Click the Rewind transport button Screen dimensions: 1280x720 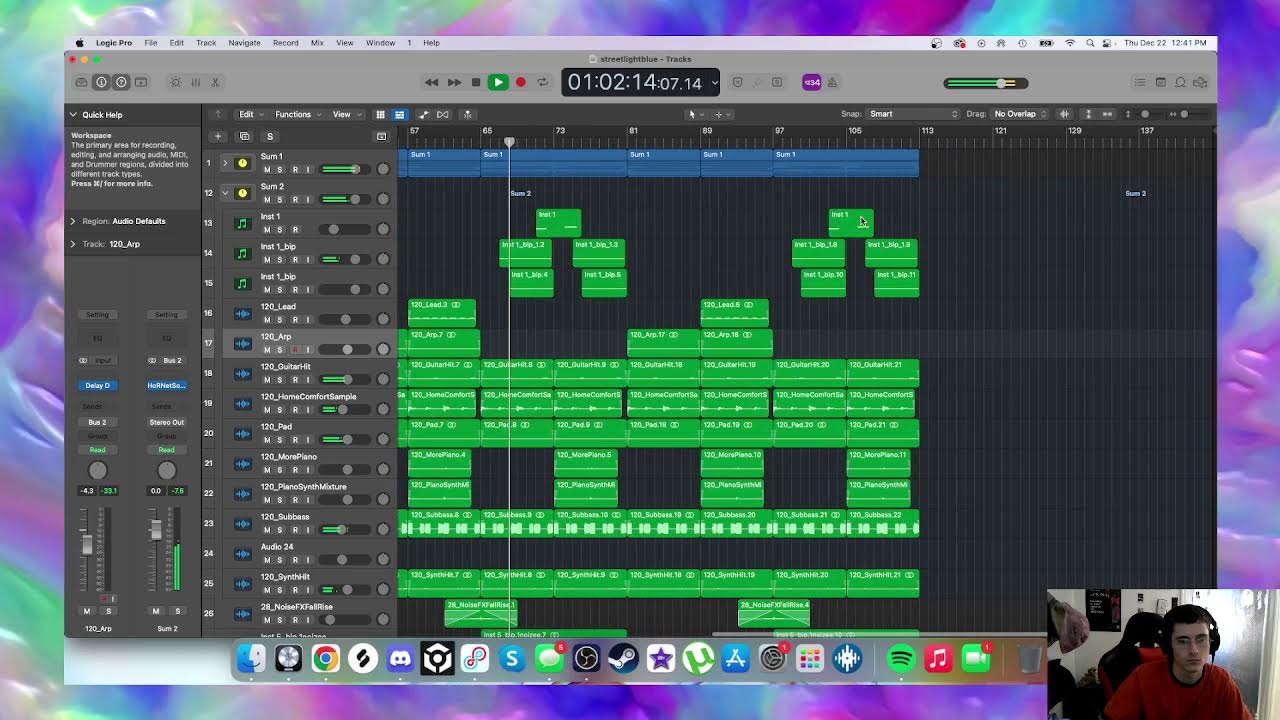(431, 82)
